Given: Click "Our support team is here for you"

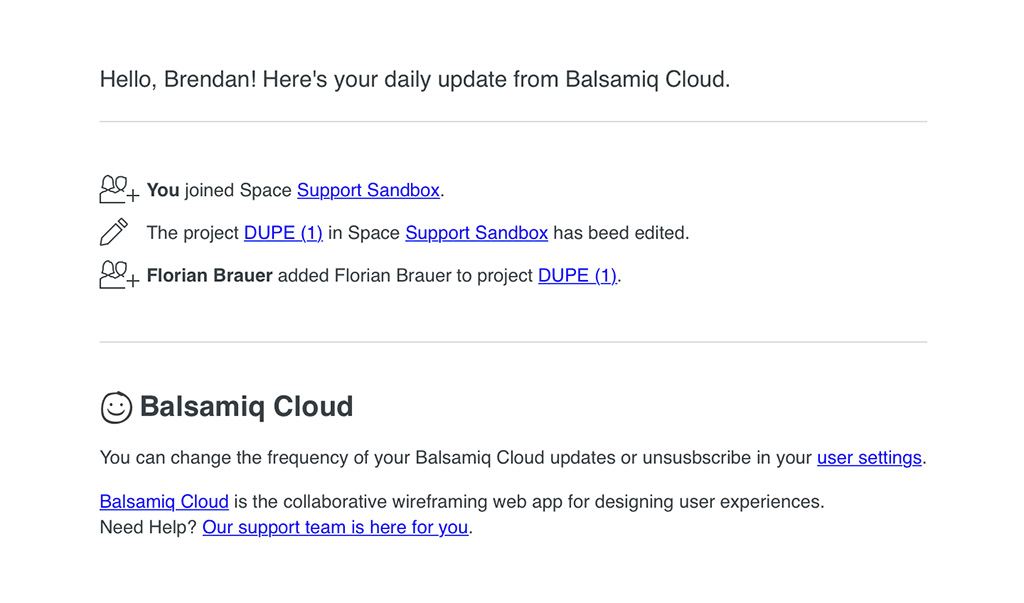Looking at the screenshot, I should (335, 527).
